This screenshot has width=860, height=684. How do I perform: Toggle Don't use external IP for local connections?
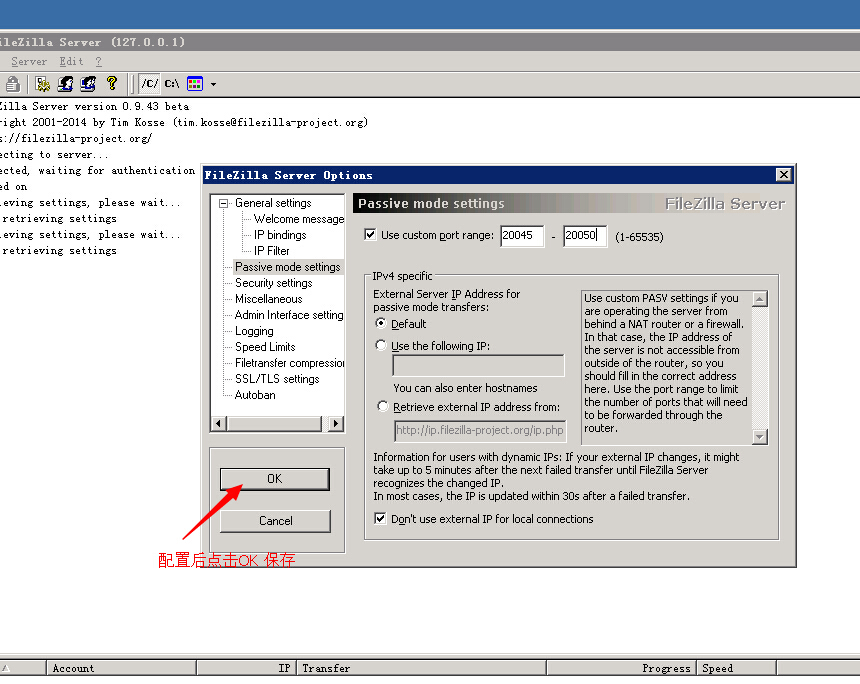(380, 518)
